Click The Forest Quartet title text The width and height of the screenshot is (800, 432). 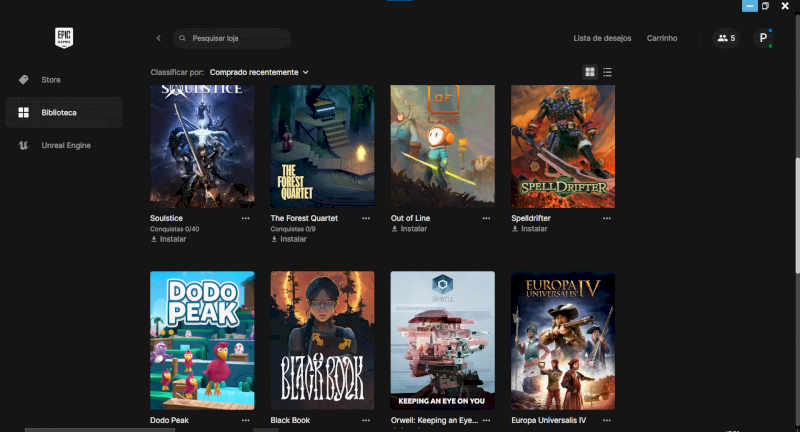click(304, 218)
